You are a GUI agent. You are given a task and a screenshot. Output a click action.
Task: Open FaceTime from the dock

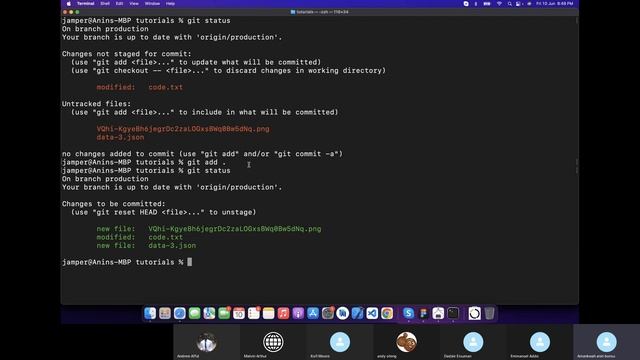pyautogui.click(x=224, y=313)
